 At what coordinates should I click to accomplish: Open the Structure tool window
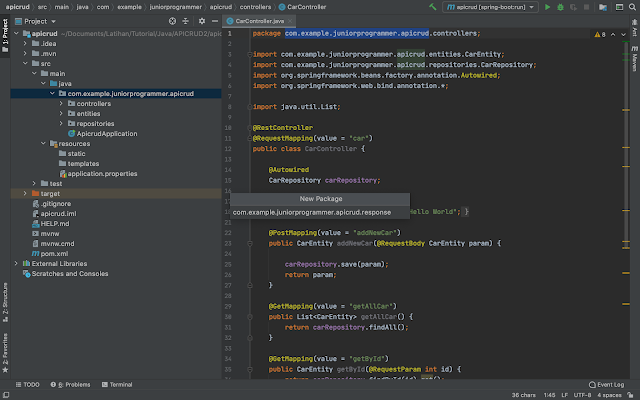pos(5,302)
